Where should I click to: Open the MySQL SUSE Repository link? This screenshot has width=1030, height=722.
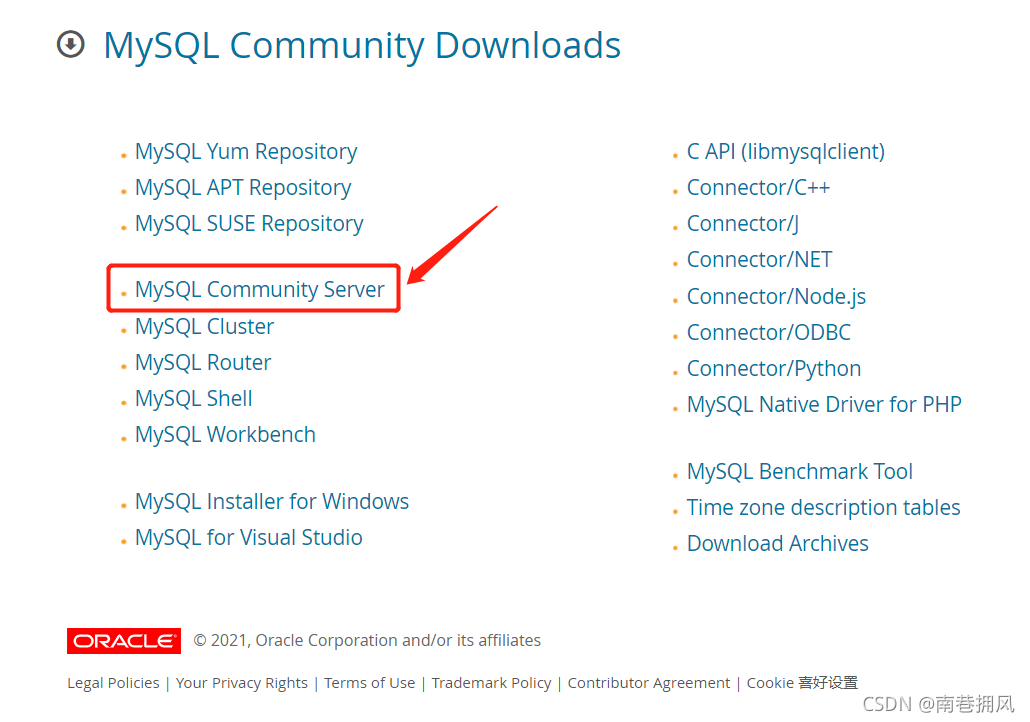tap(249, 224)
